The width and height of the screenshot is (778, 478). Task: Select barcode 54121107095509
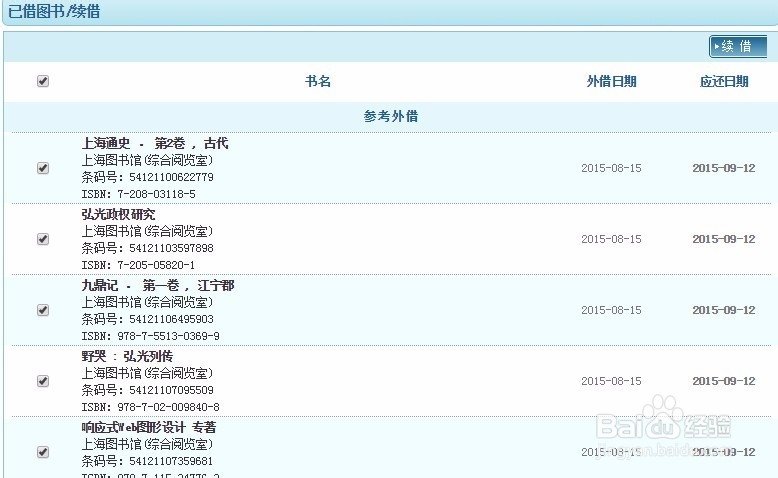(171, 390)
